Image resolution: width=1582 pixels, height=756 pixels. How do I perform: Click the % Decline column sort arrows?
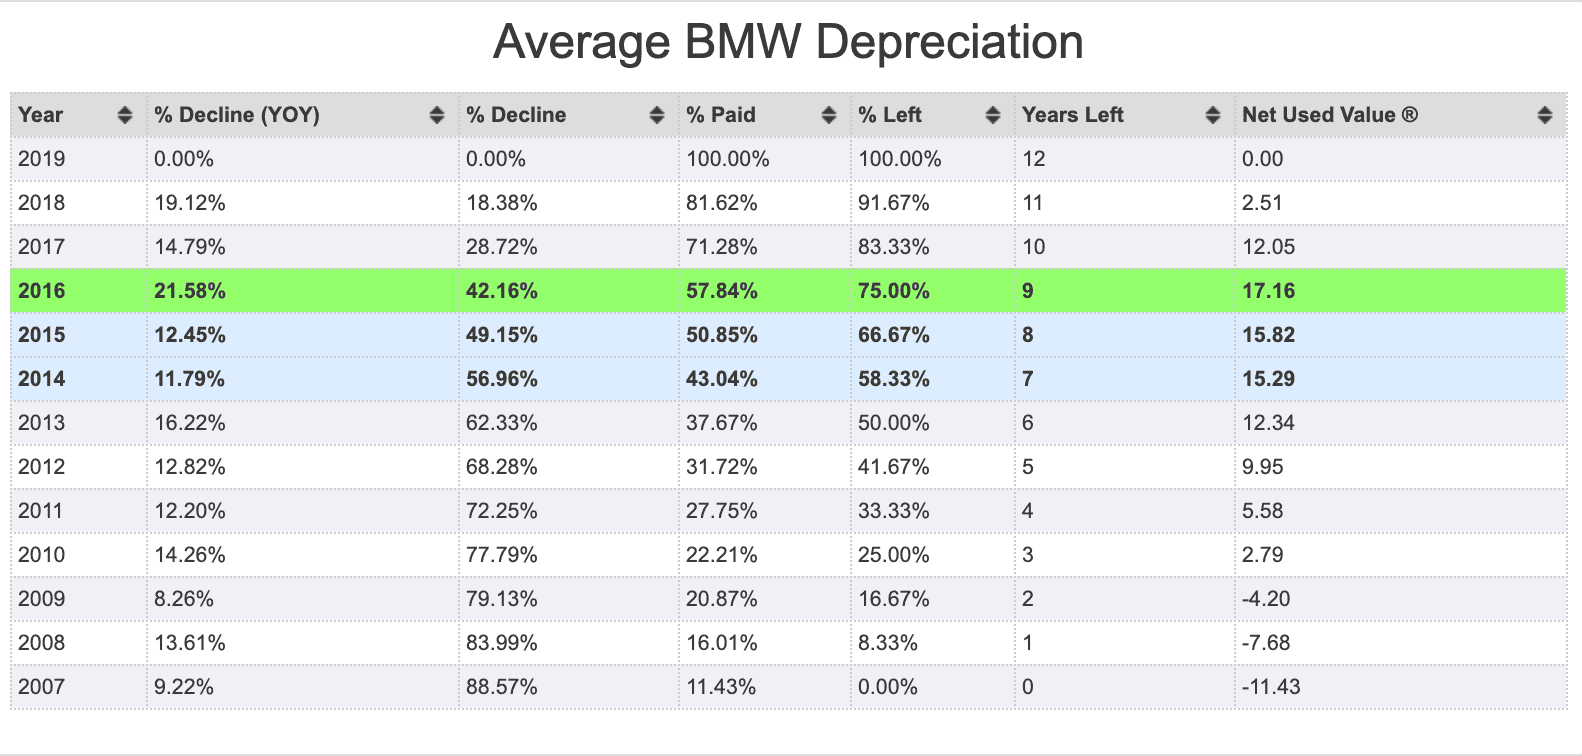click(x=657, y=115)
